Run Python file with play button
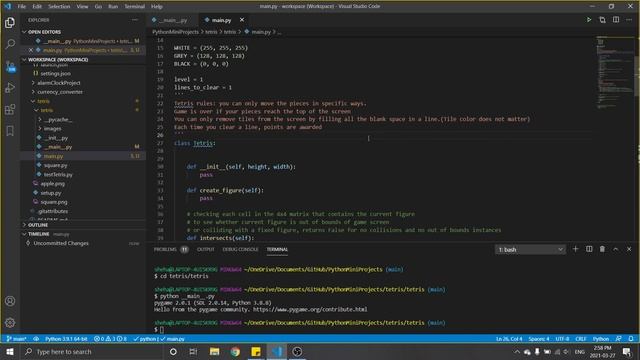 click(x=589, y=20)
